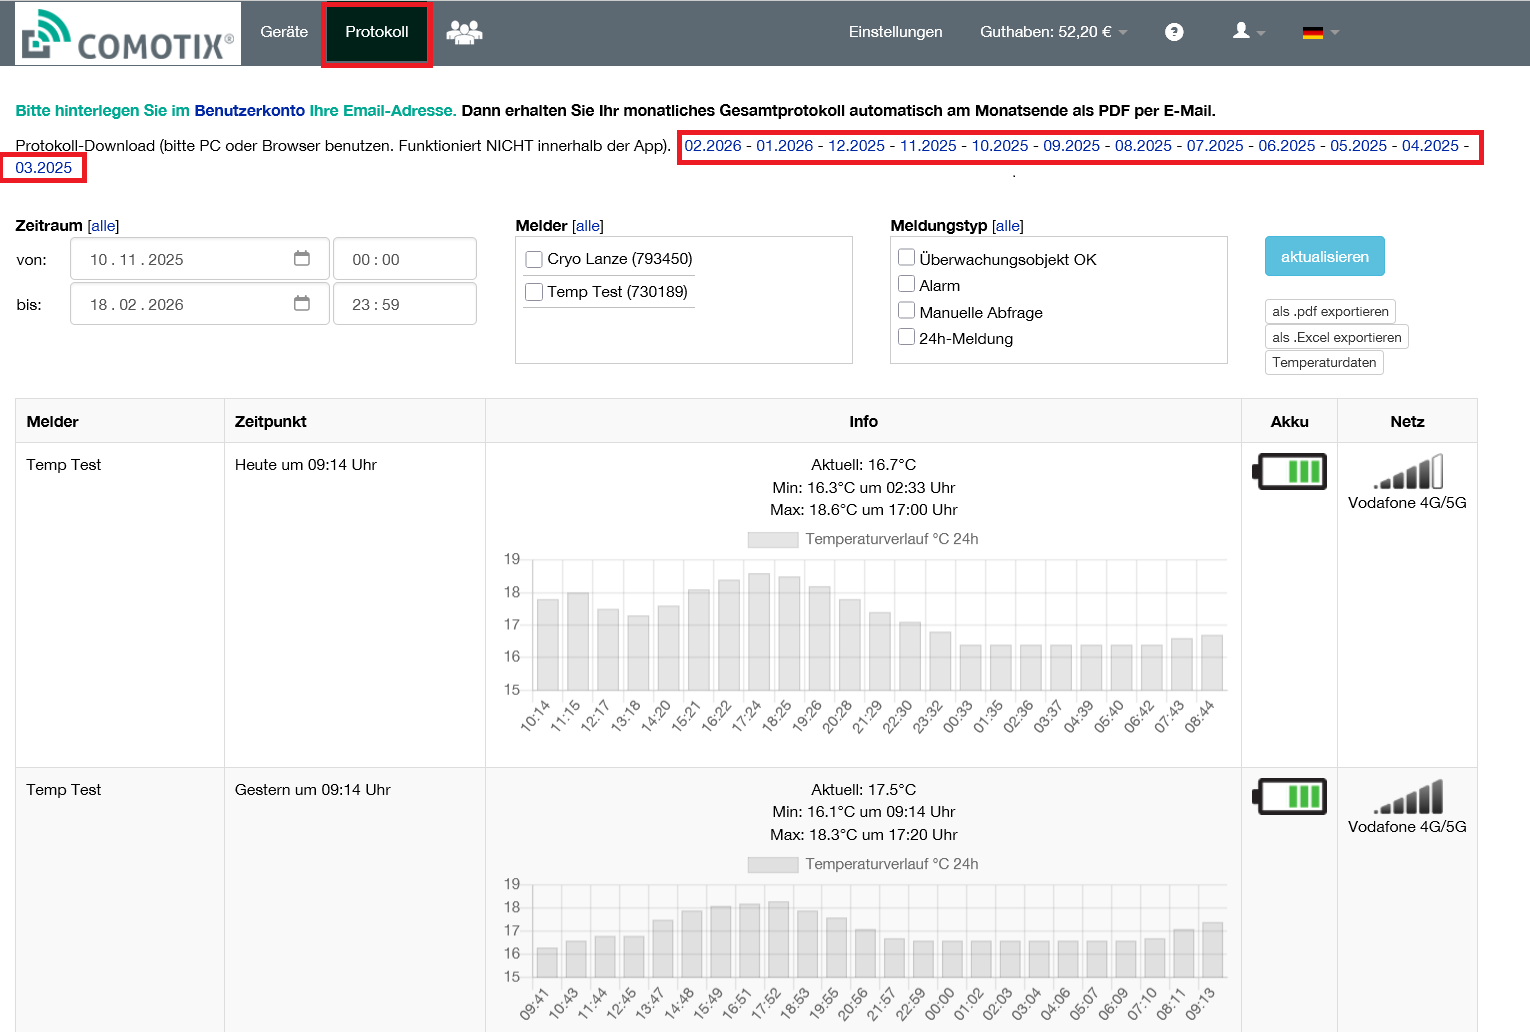1530x1032 pixels.
Task: Download the 11.2025 protocol link
Action: tap(928, 146)
